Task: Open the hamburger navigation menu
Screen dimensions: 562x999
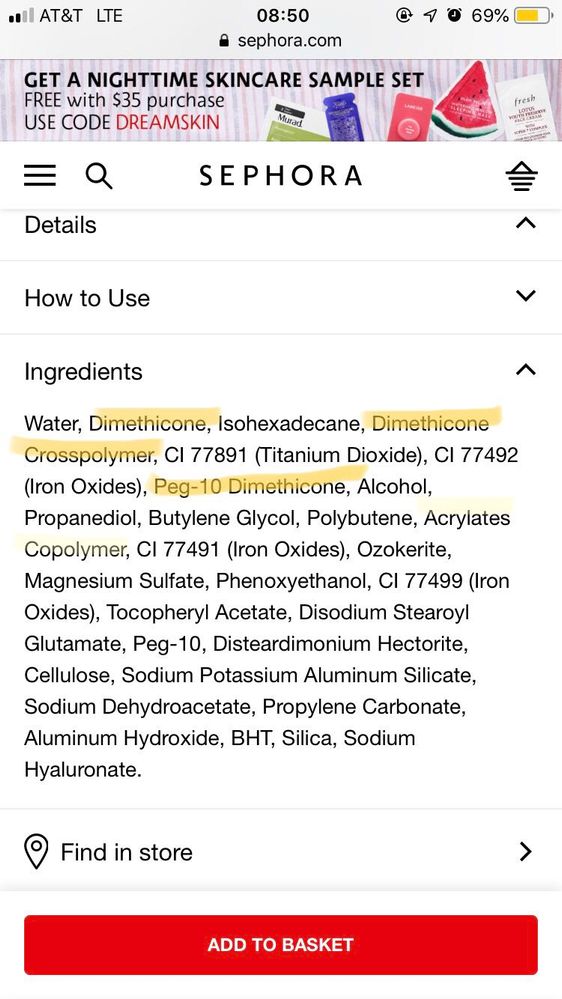Action: 40,175
